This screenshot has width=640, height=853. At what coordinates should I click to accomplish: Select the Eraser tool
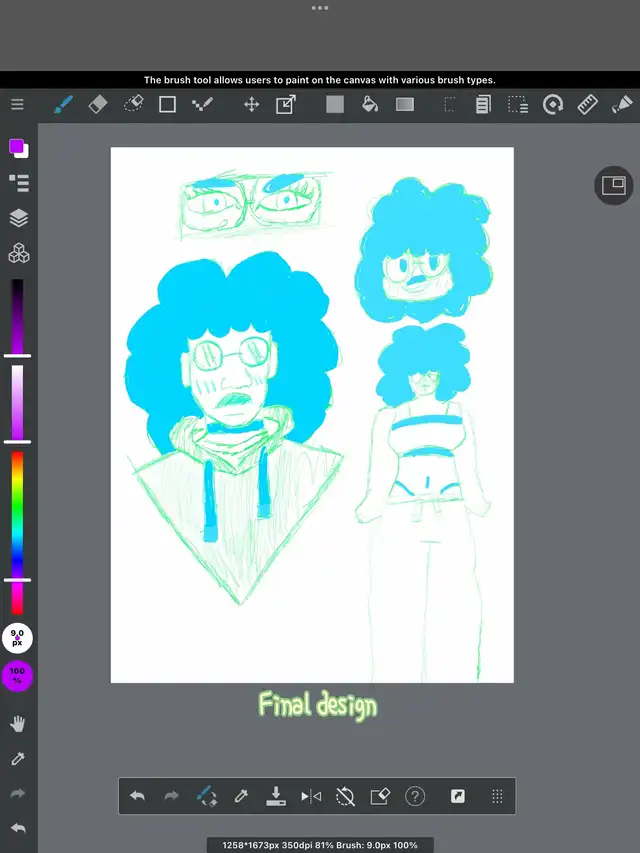(98, 104)
